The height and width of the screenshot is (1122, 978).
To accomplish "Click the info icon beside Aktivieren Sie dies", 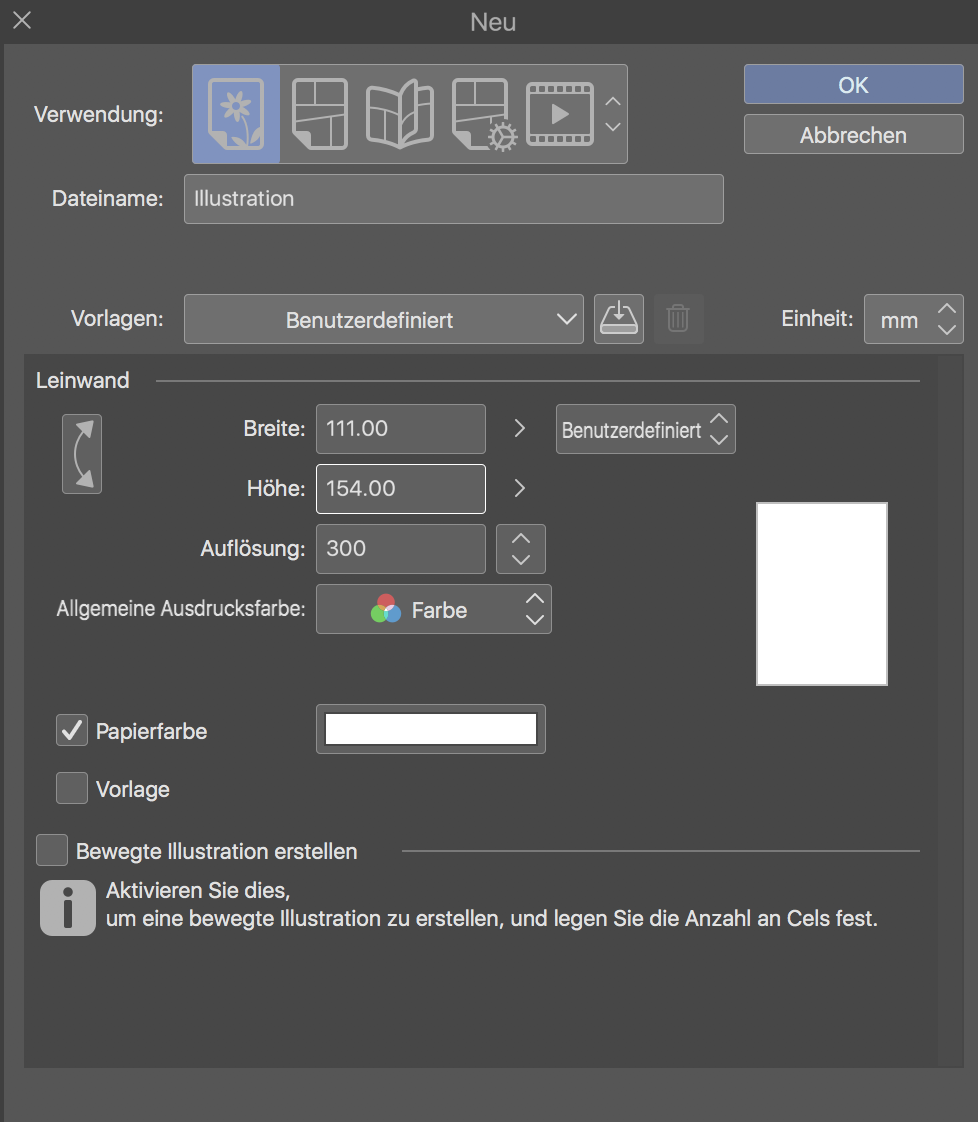I will click(x=68, y=908).
